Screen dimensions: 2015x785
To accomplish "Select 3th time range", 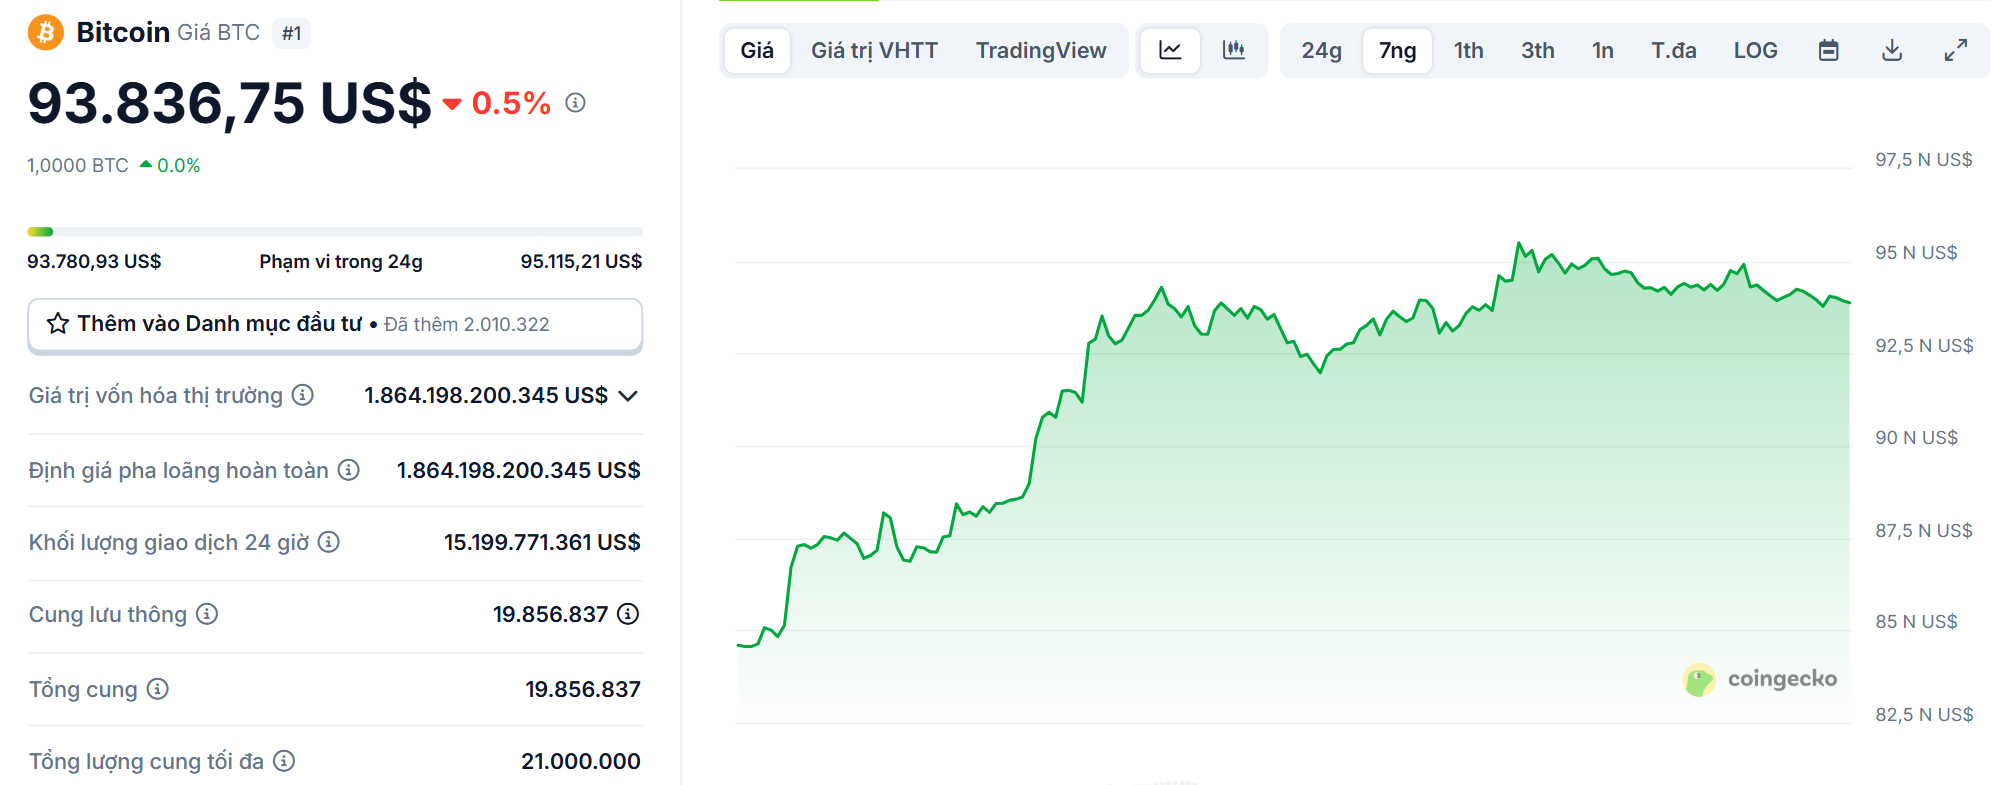I will click(1538, 50).
